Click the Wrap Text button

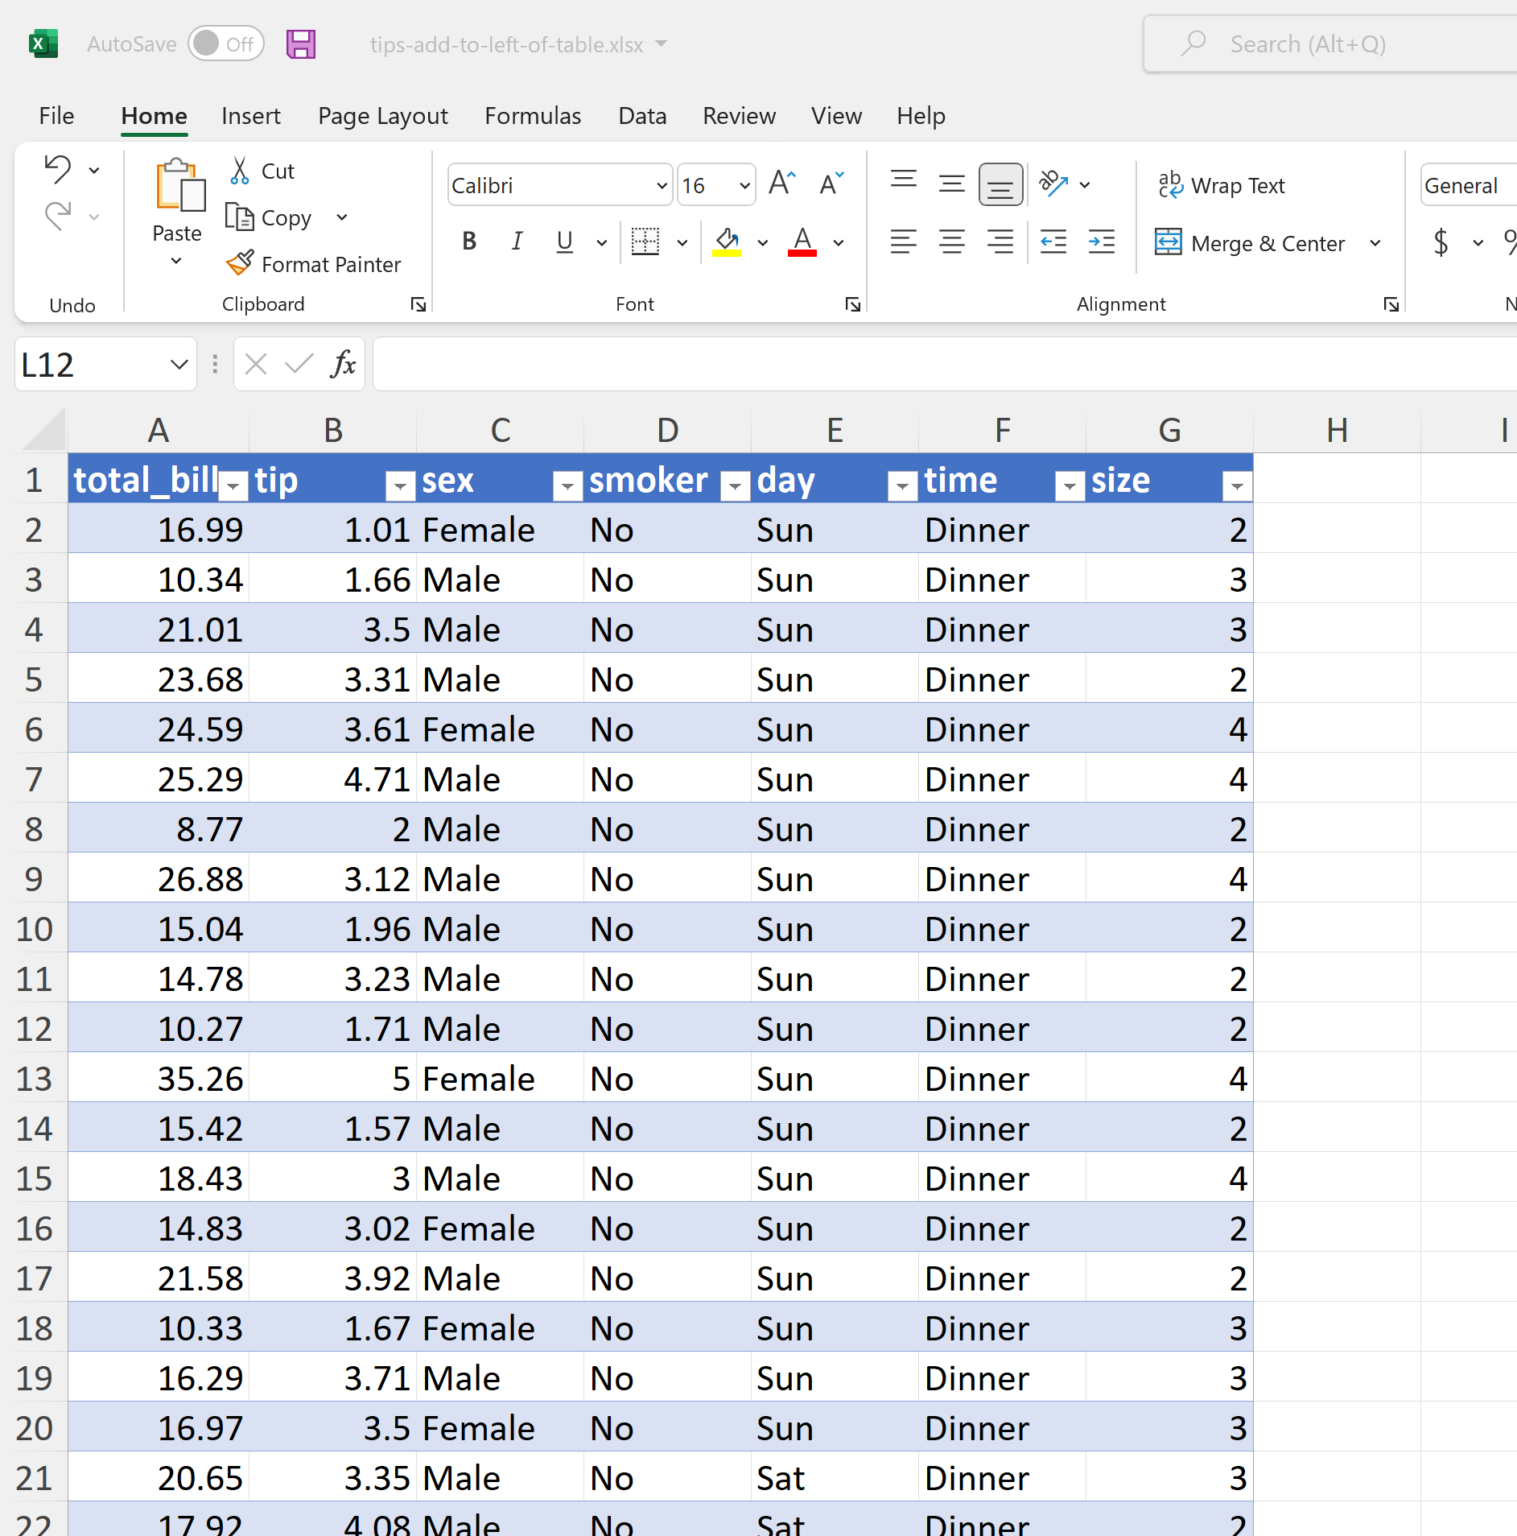click(1222, 186)
